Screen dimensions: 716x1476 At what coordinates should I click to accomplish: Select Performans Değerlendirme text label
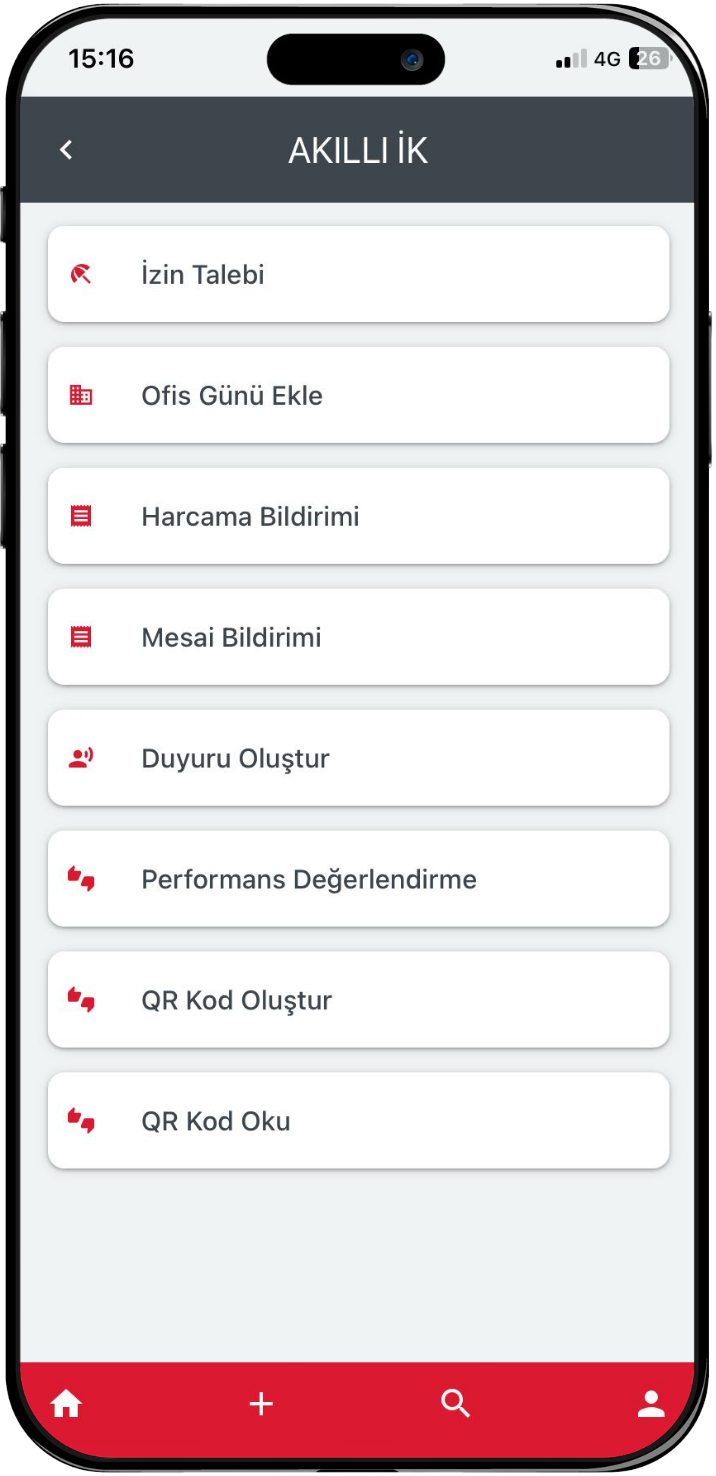point(309,880)
